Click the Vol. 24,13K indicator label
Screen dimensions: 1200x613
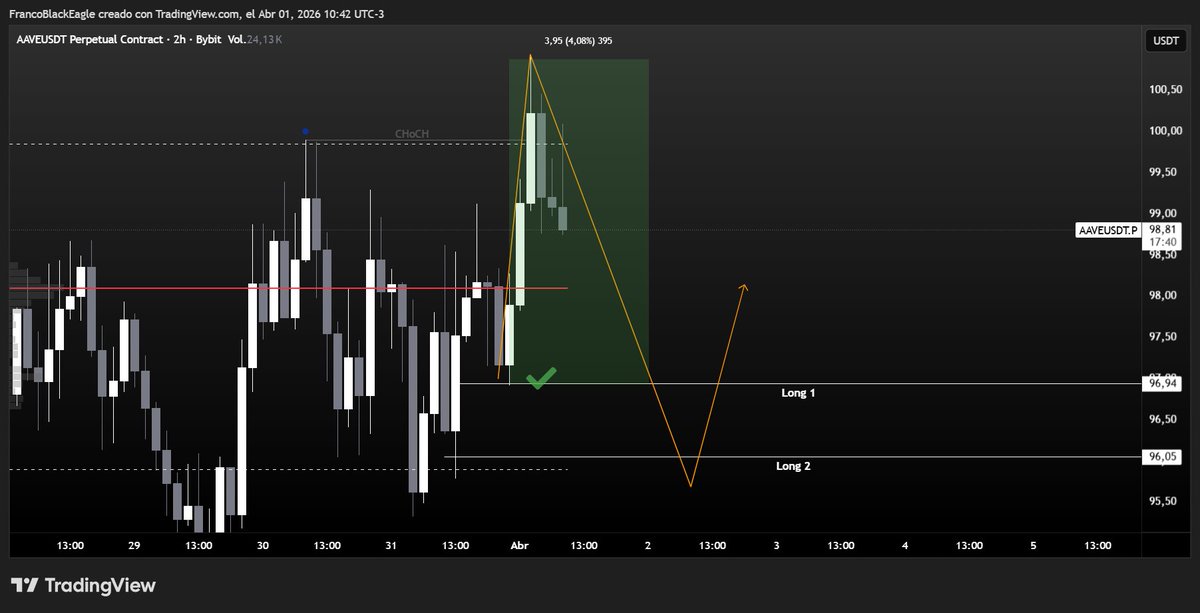(x=255, y=38)
